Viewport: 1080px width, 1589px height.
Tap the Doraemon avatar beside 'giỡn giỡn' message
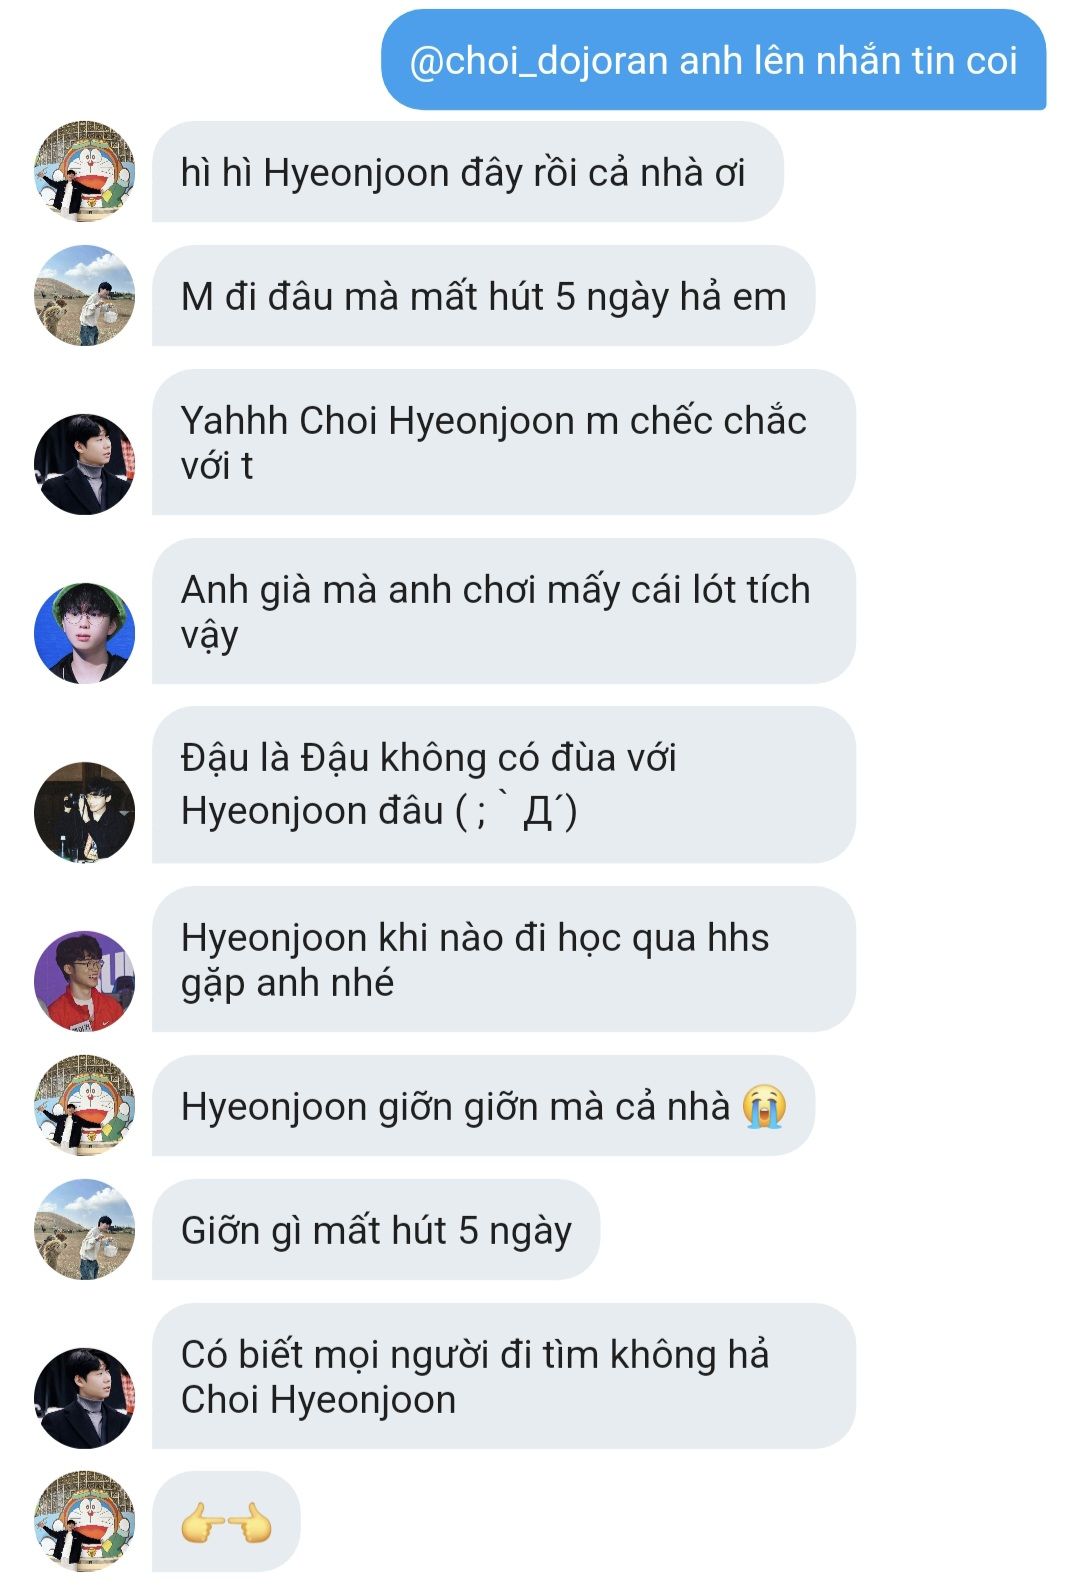click(84, 1106)
